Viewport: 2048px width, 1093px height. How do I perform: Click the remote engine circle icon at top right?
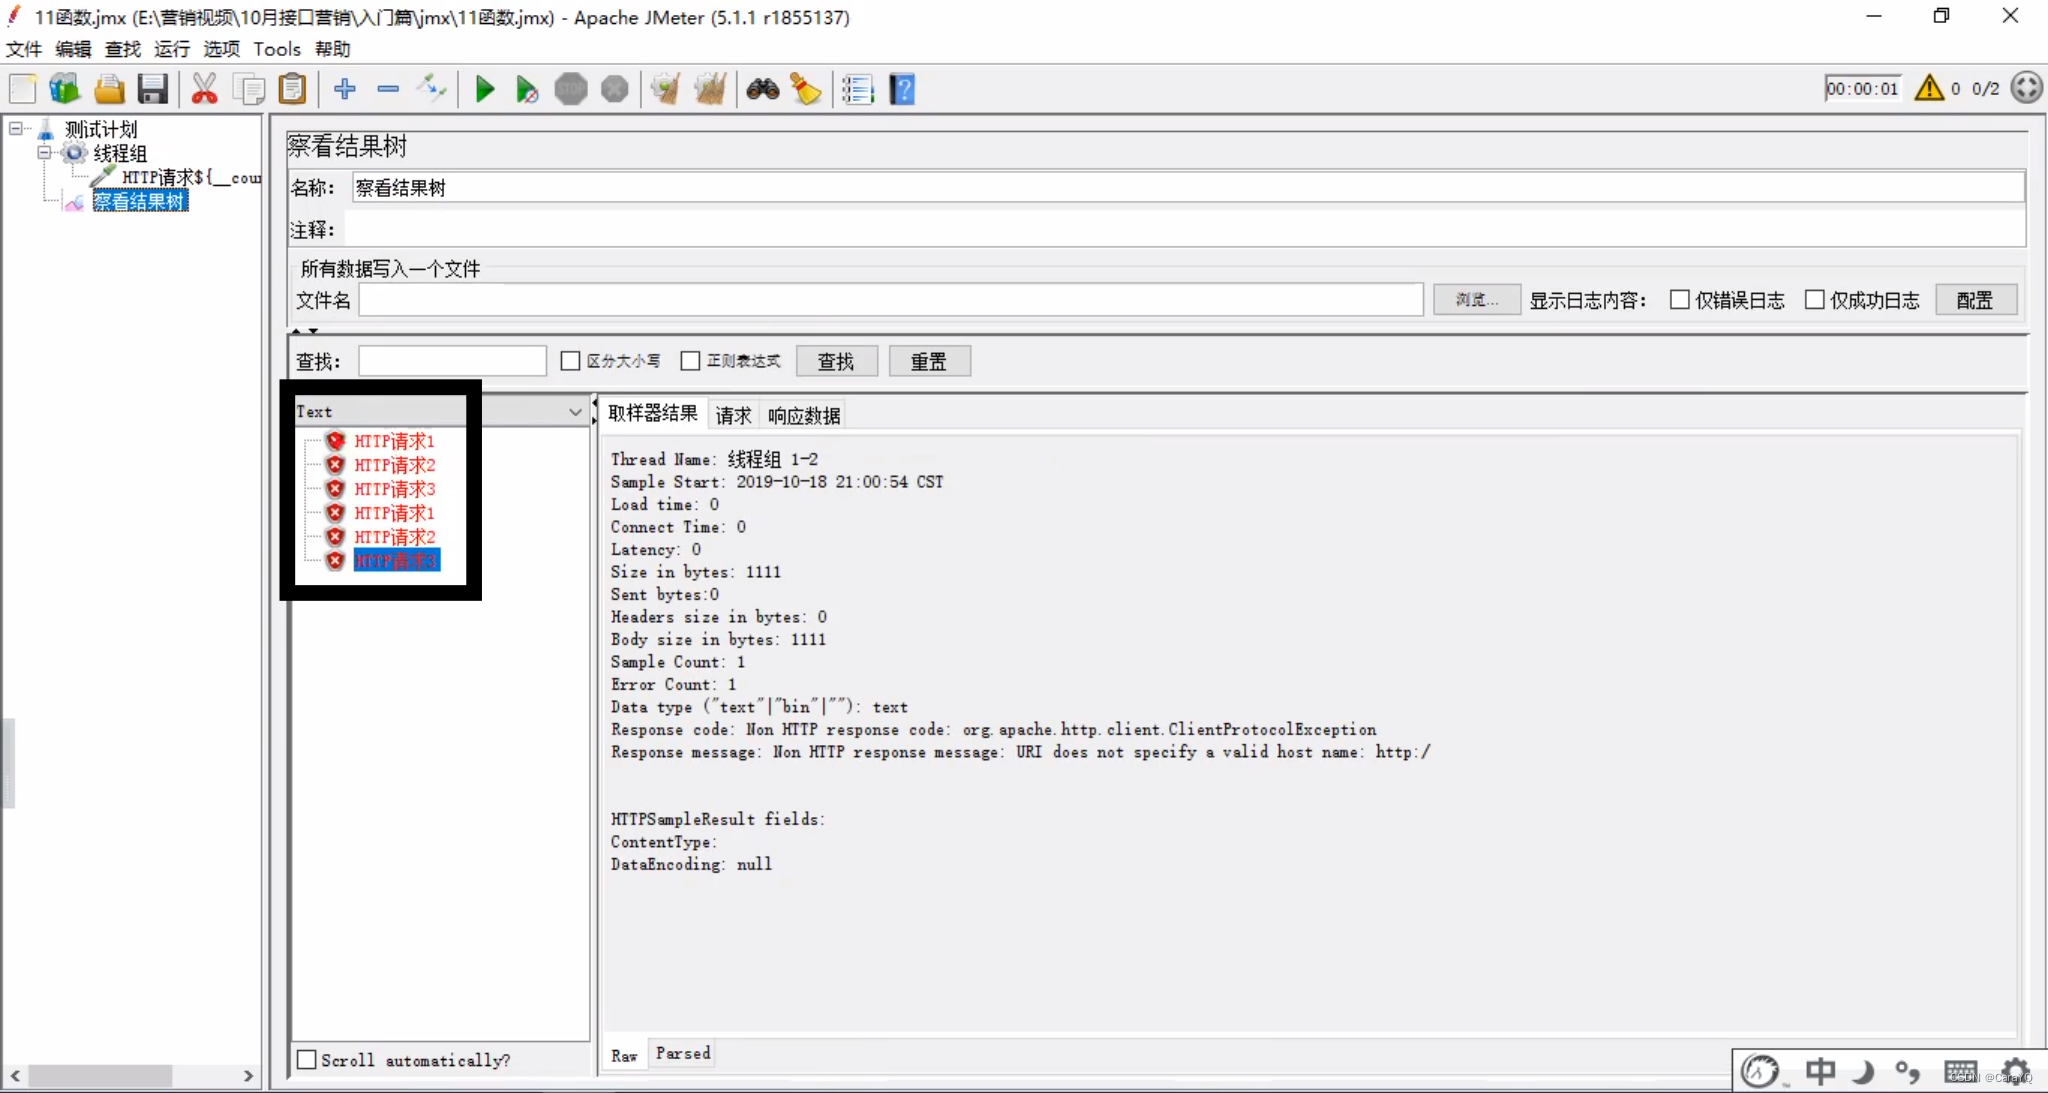[2026, 88]
